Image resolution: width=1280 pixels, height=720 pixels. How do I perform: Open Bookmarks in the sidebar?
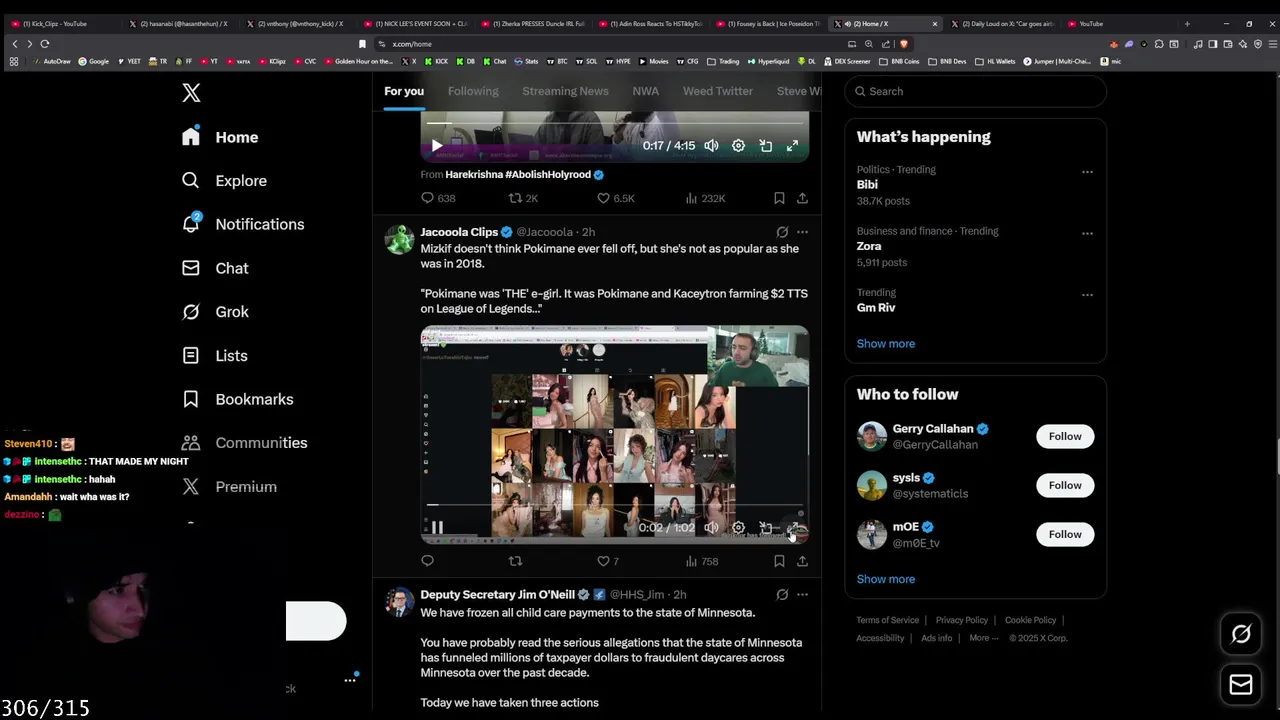tap(237, 399)
